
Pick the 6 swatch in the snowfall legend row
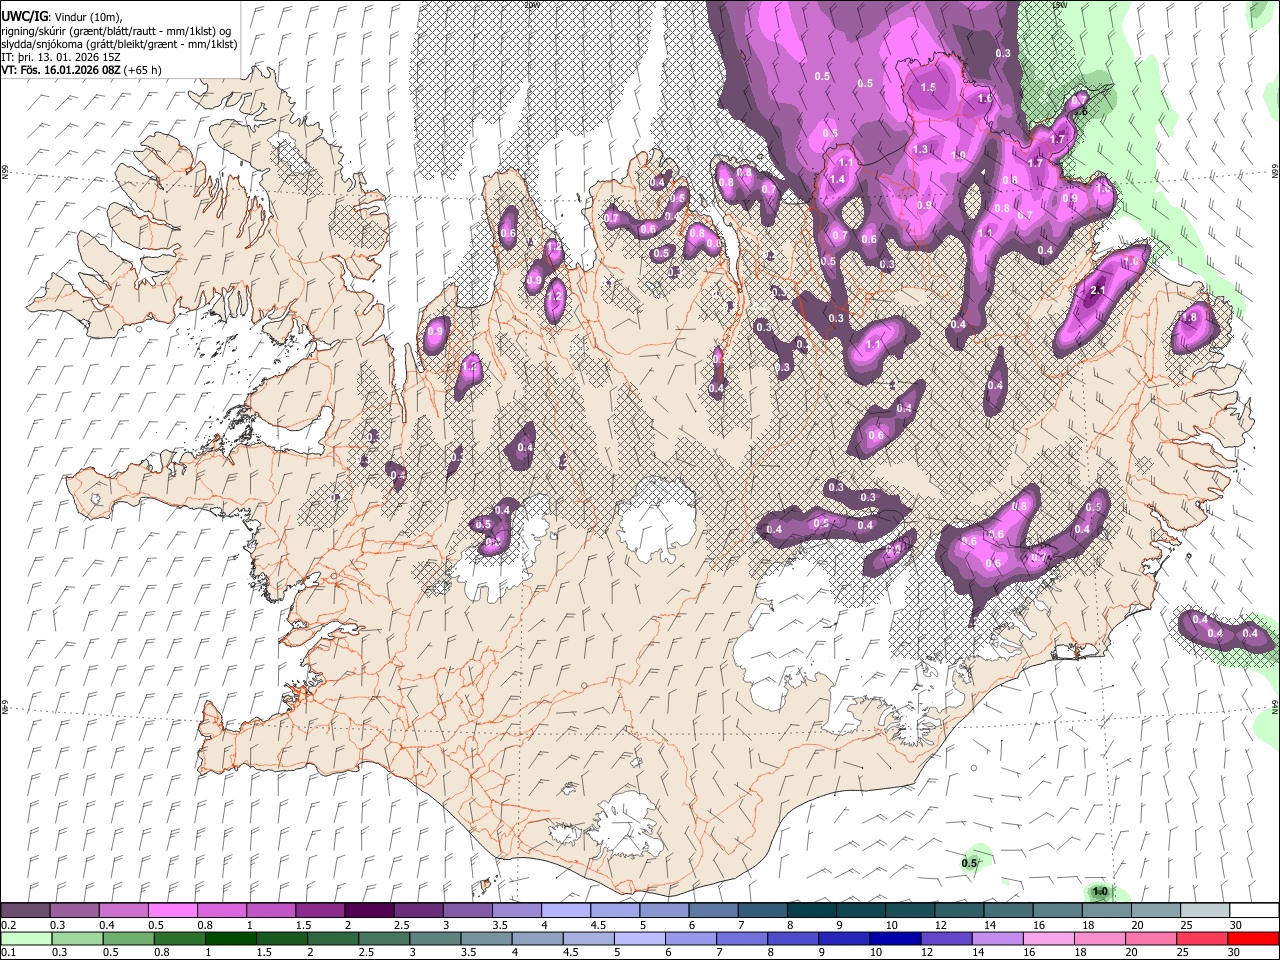tap(714, 911)
